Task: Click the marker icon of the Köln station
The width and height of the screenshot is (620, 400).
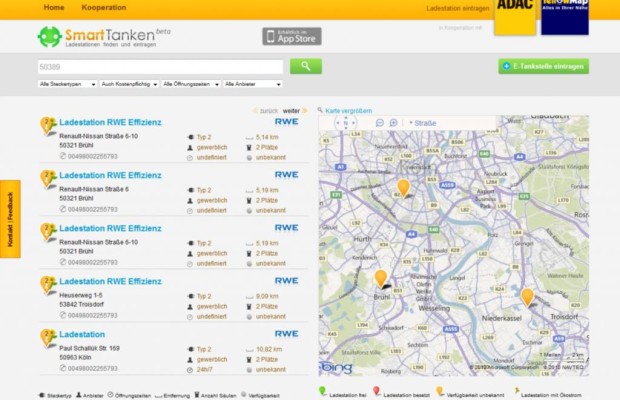Action: (48, 338)
